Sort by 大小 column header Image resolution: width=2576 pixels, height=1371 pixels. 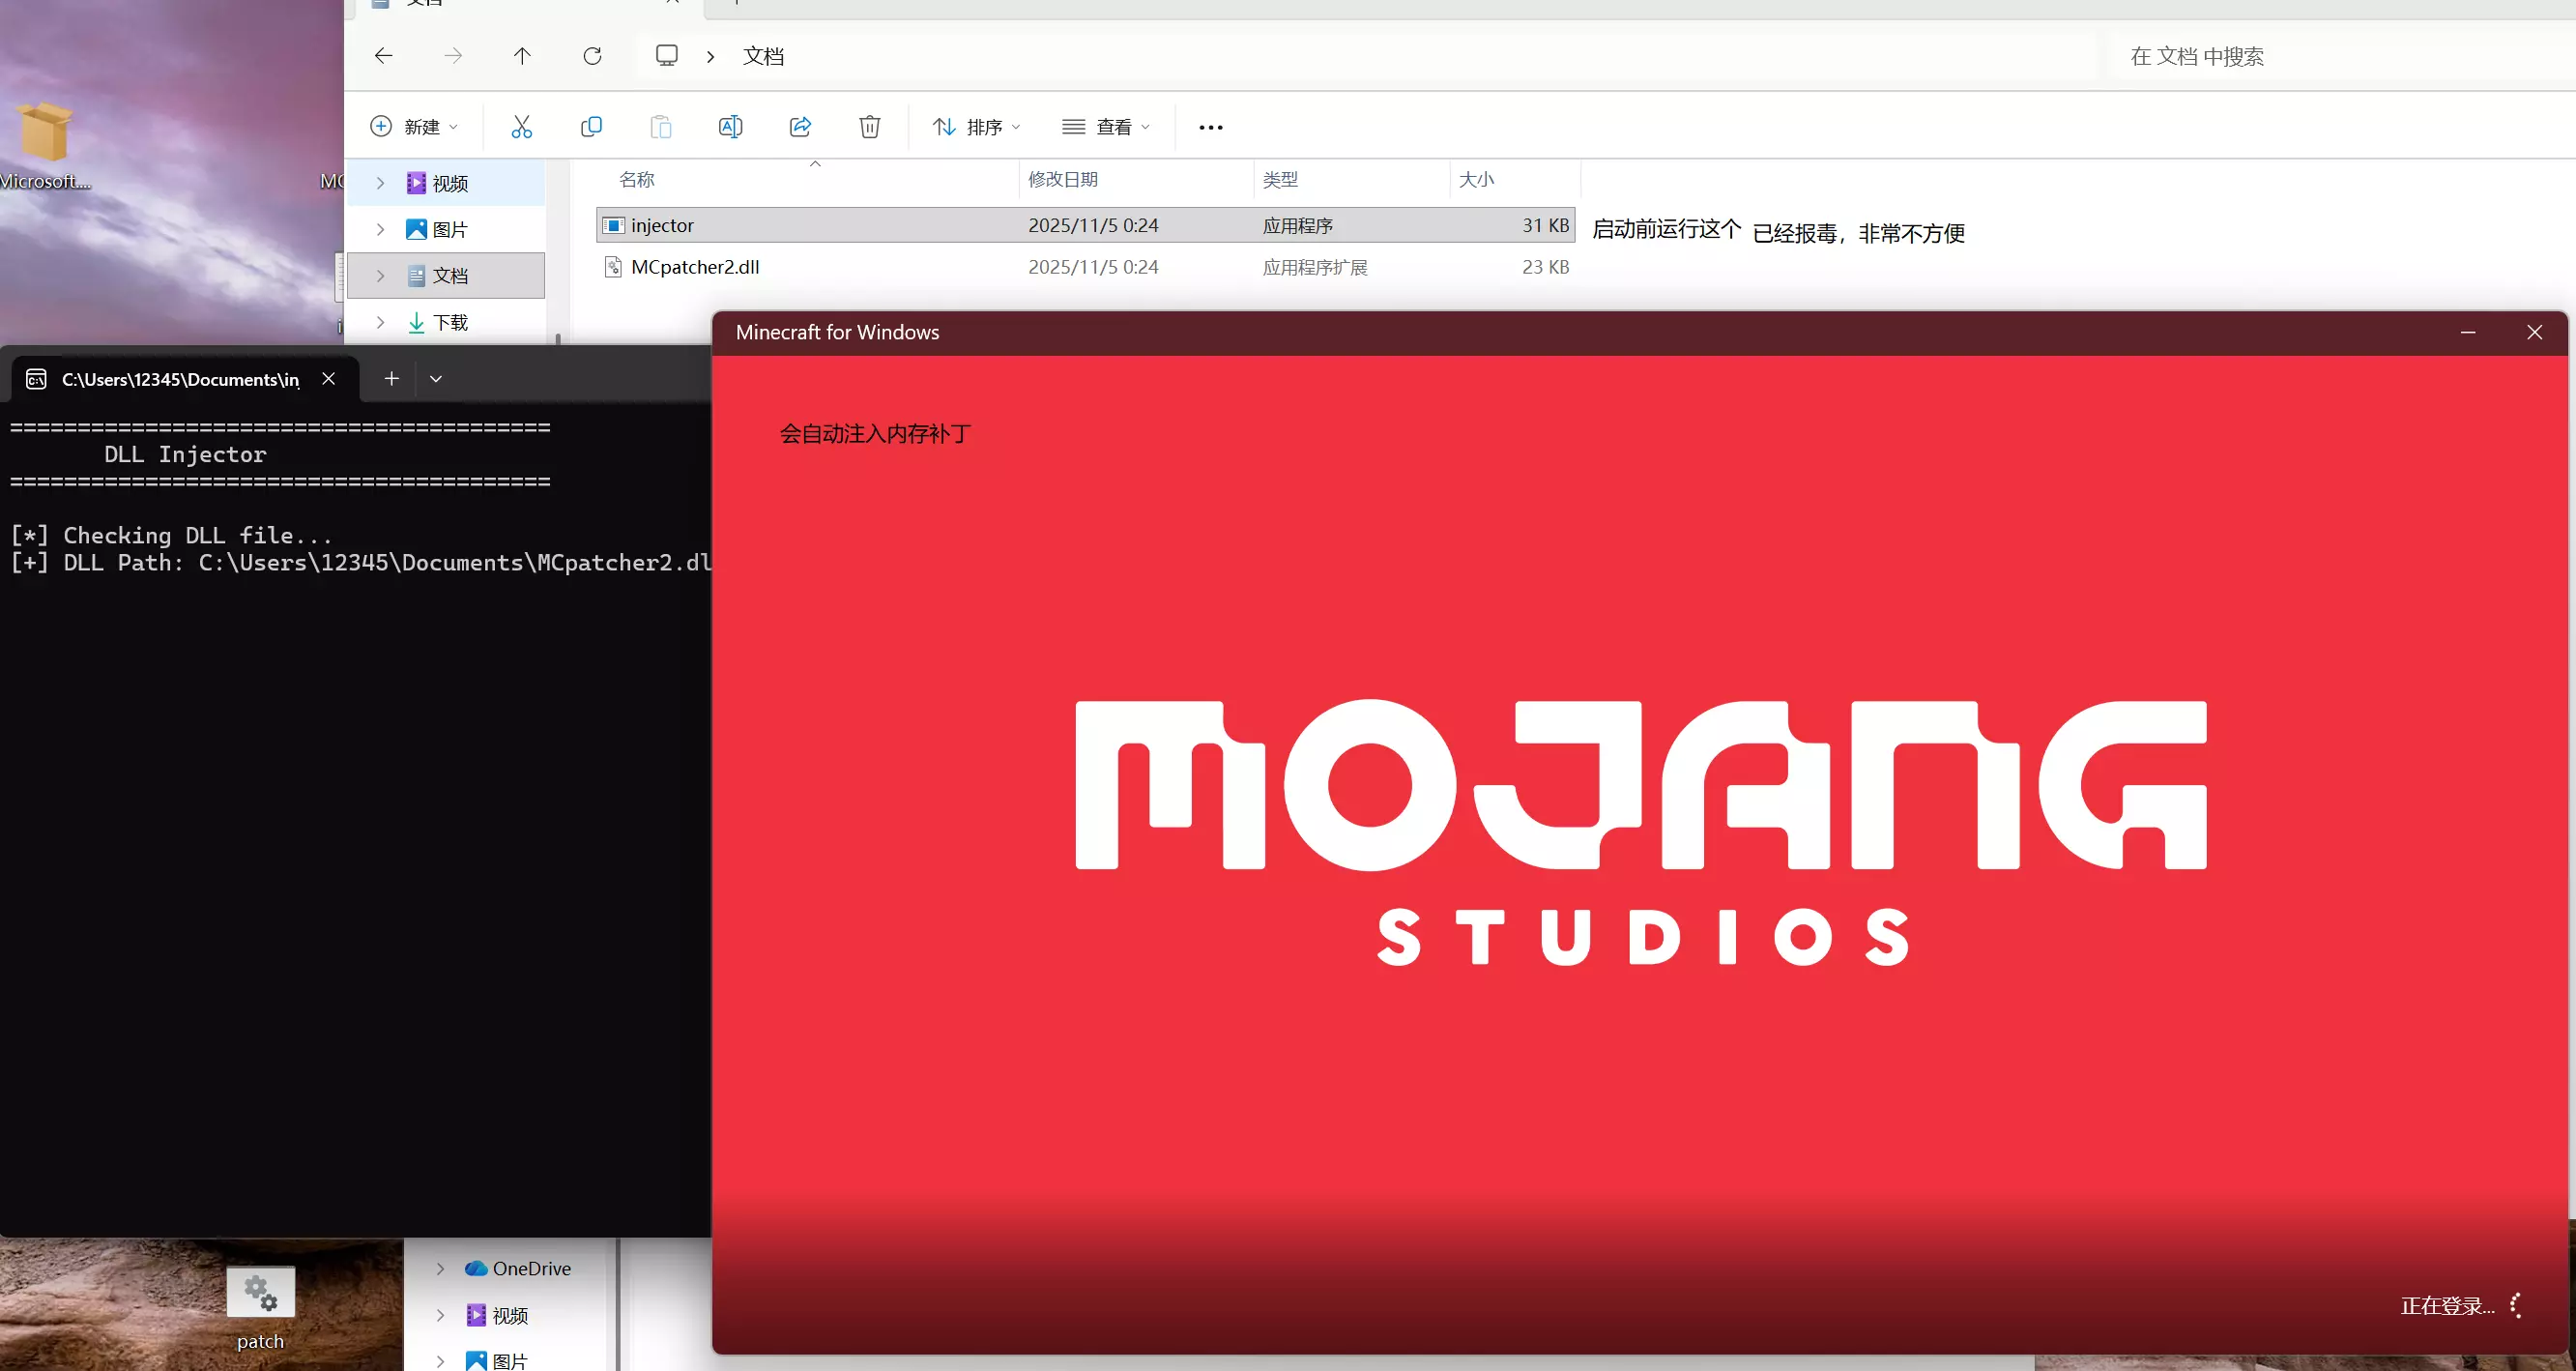pos(1476,179)
